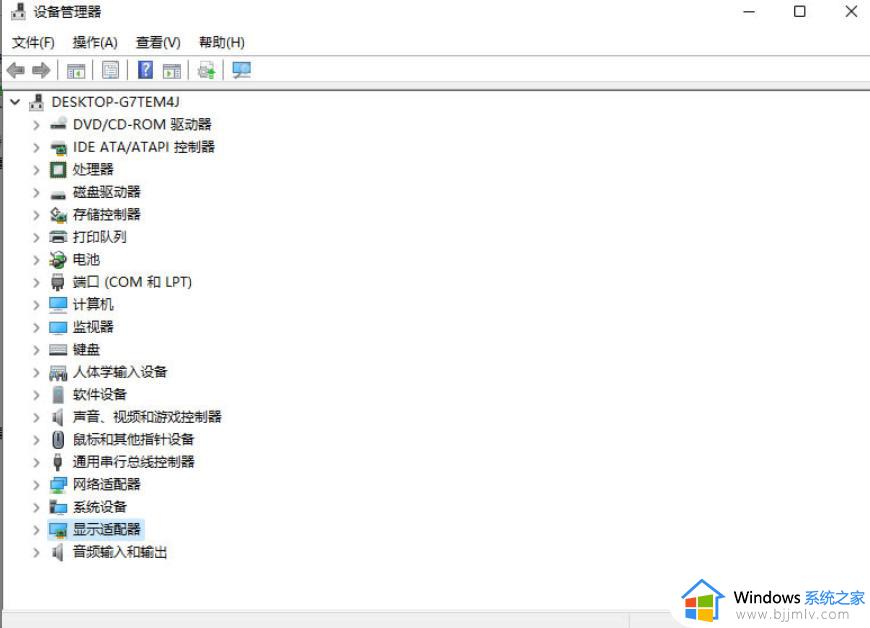
Task: Click the 键盘 keyboard icon
Action: (x=58, y=350)
